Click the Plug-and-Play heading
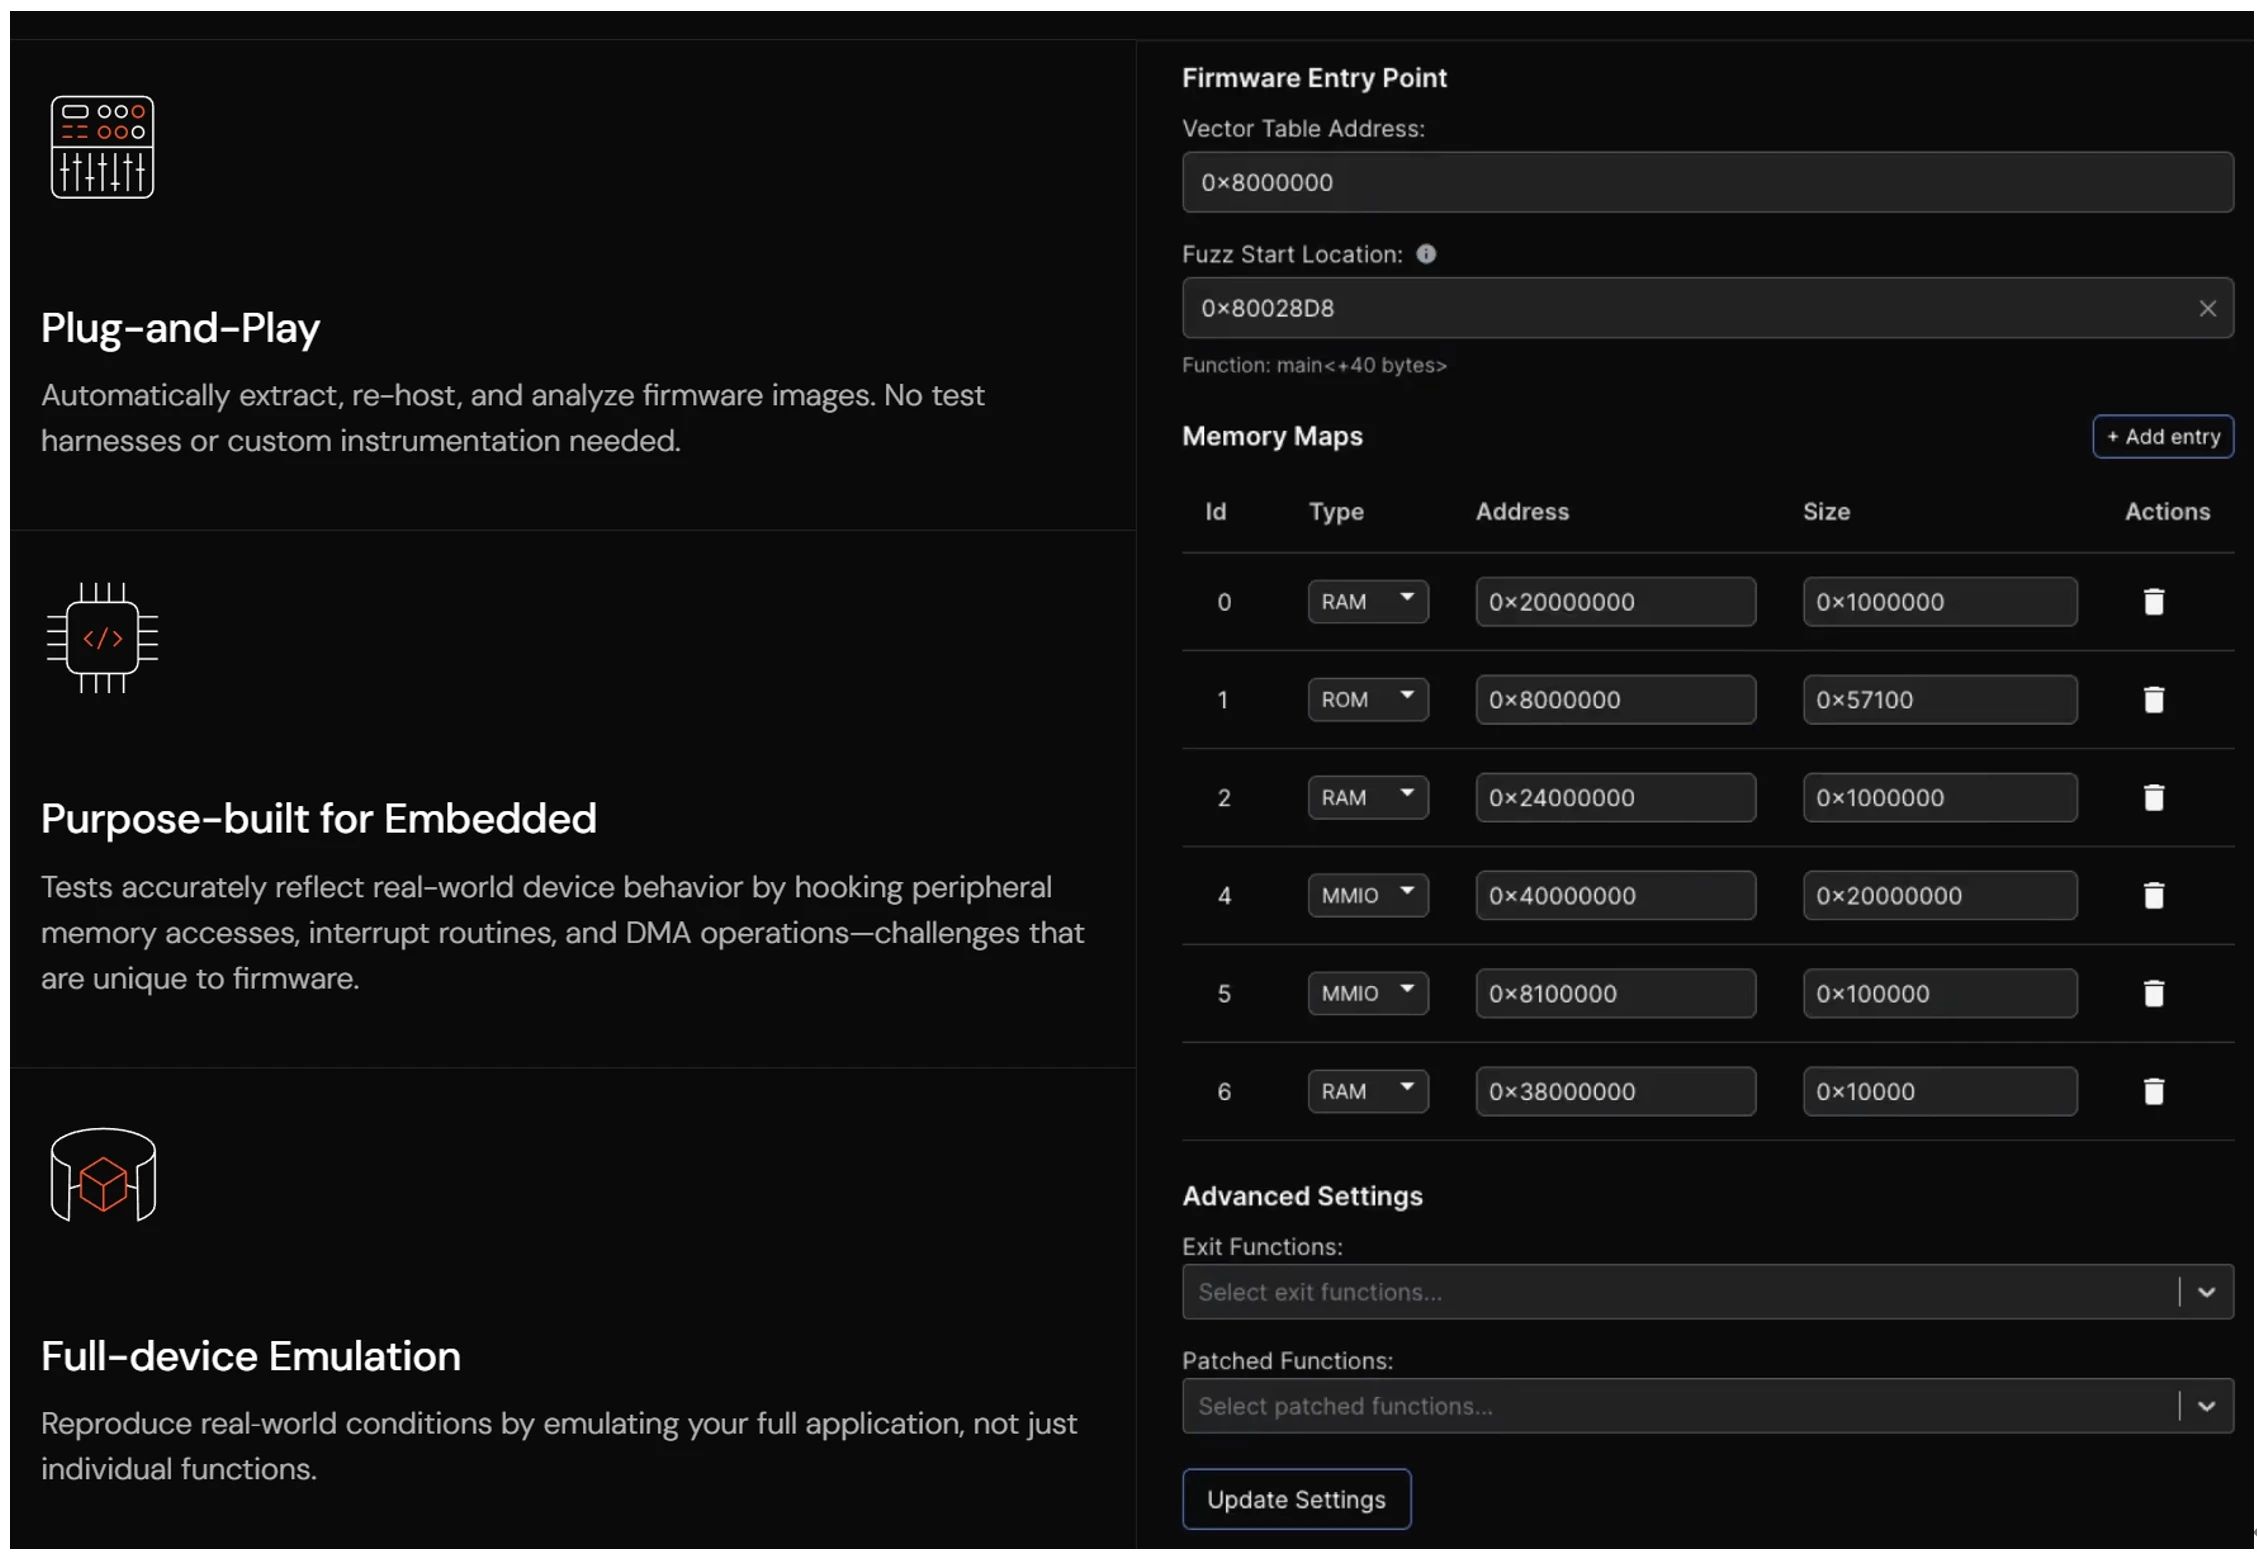Image resolution: width=2257 pixels, height=1561 pixels. [180, 328]
